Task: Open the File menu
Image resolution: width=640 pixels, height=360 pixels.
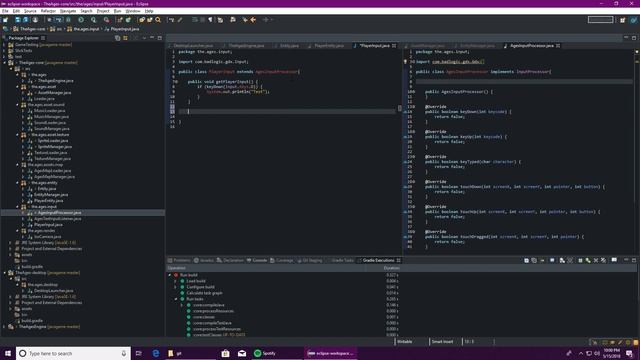Action: point(5,11)
